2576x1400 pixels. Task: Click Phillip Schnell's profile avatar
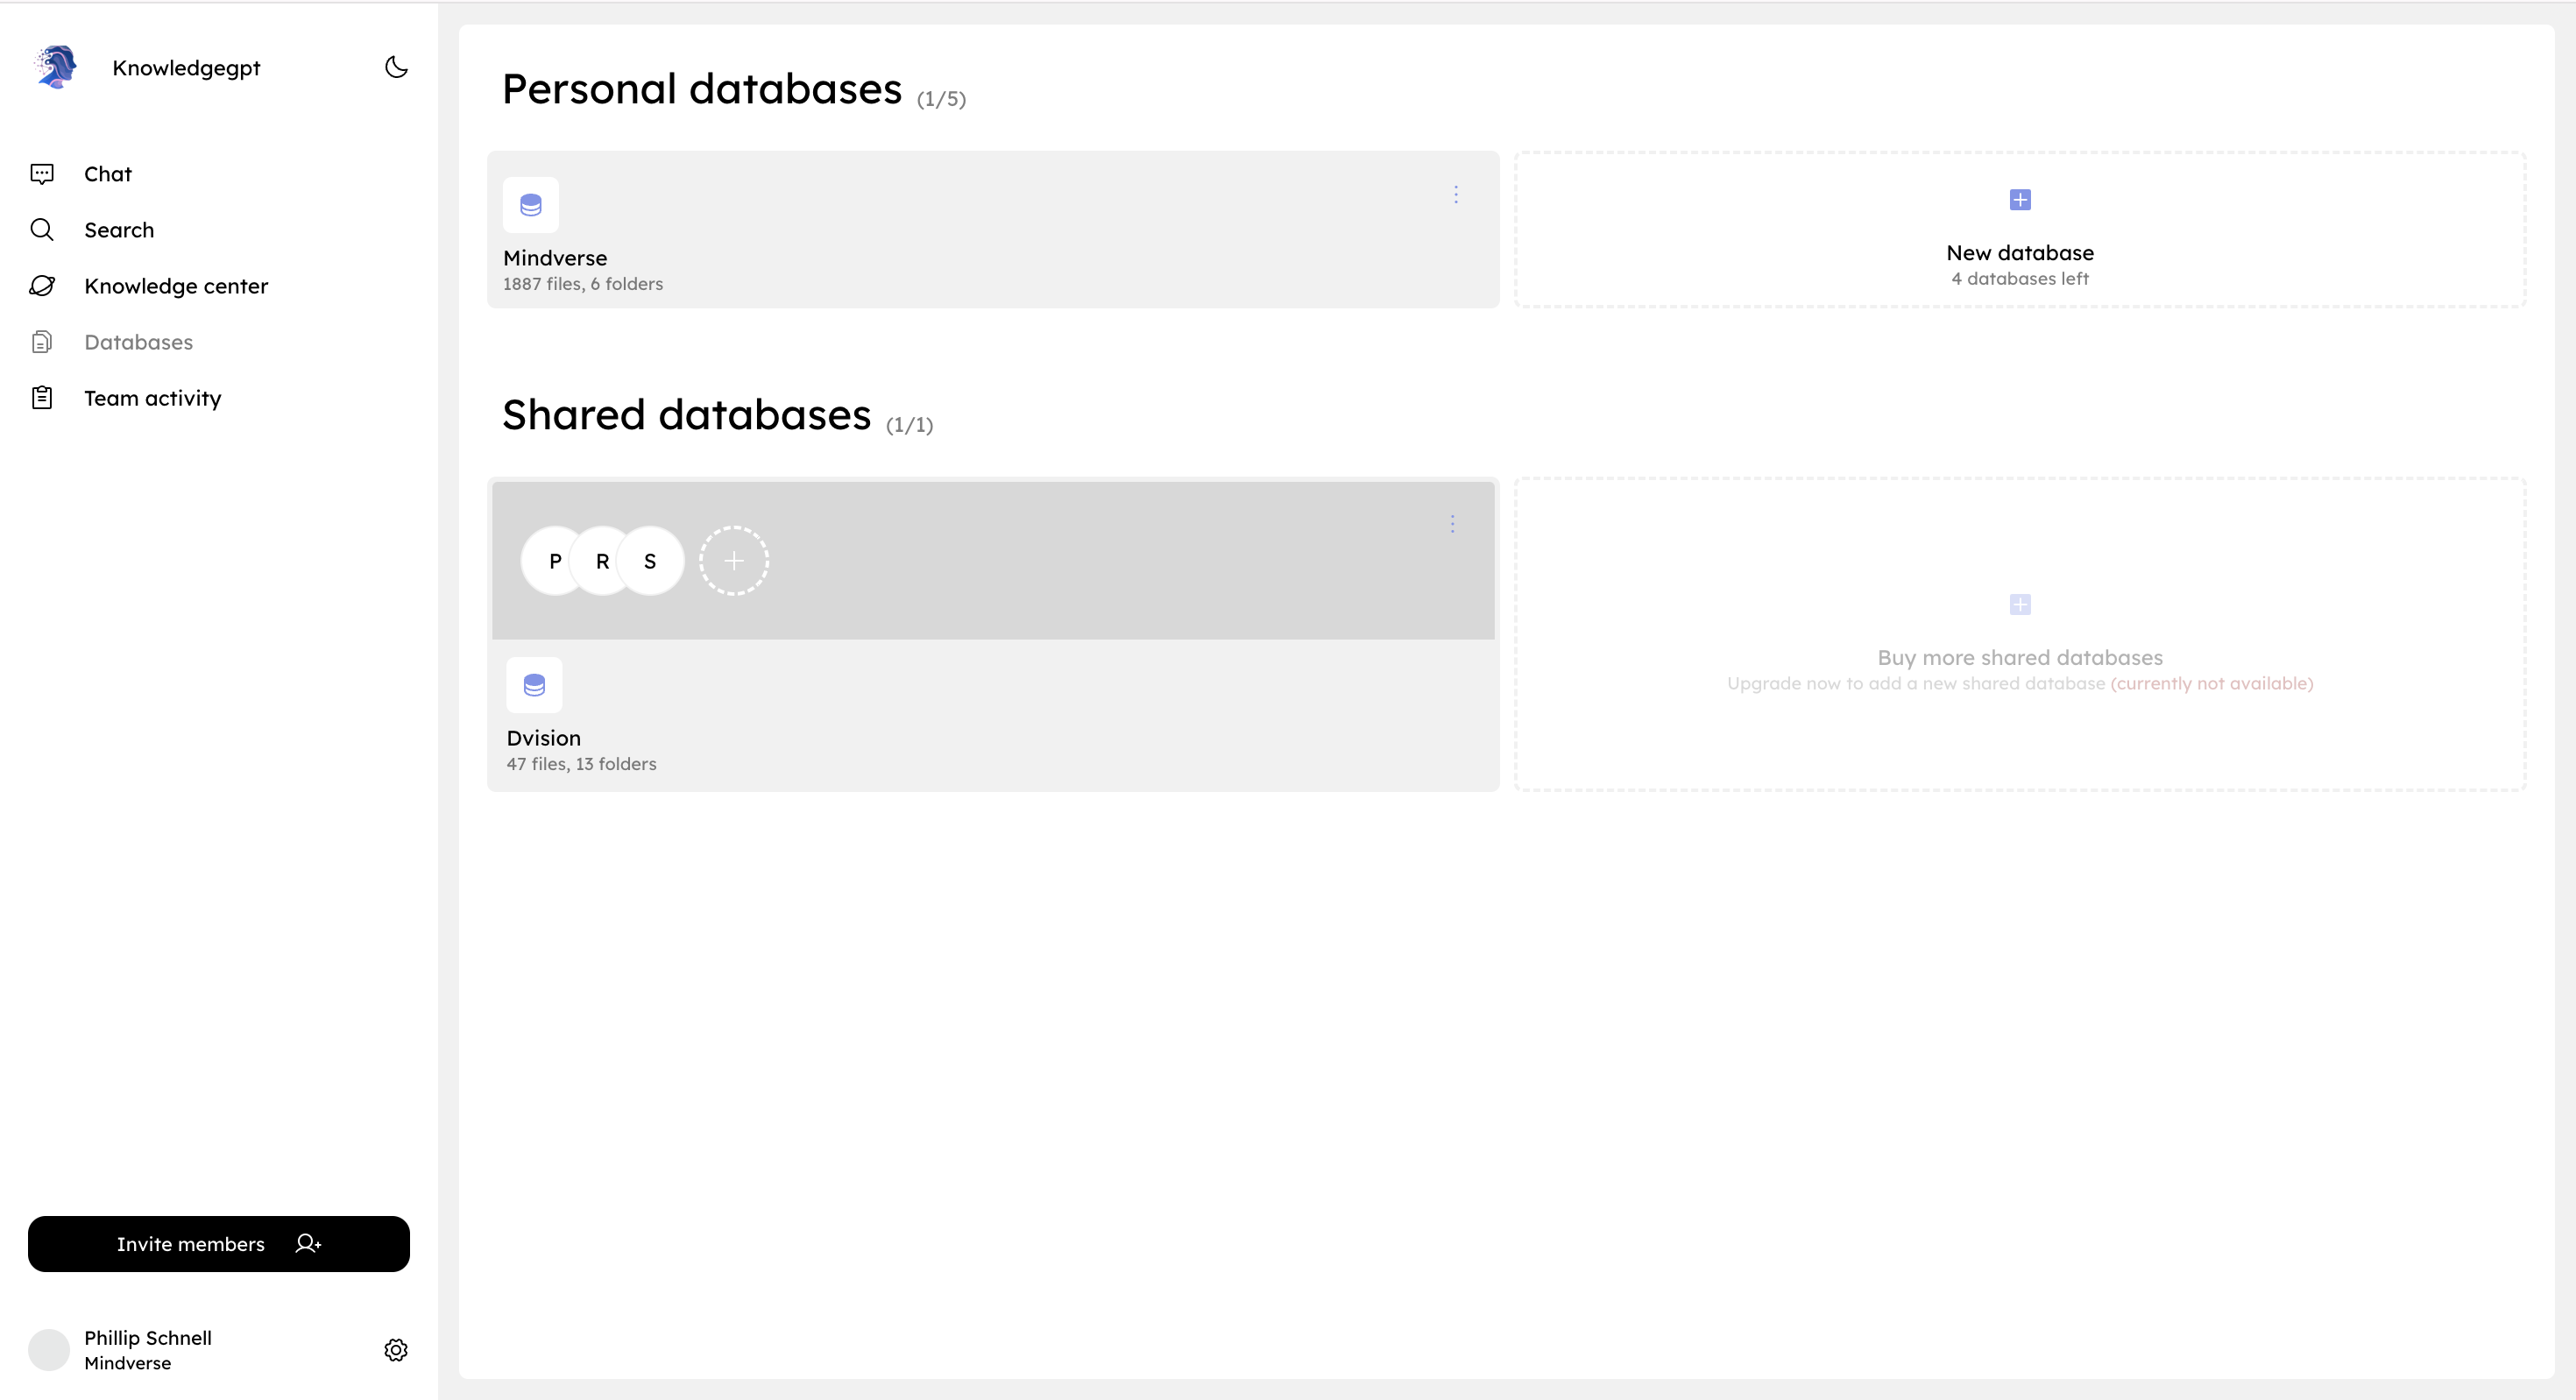49,1350
